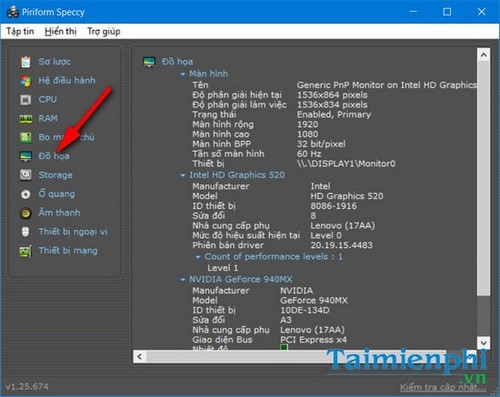This screenshot has width=500, height=397.
Task: Maximize the Piriform Speccy window
Action: tap(447, 12)
